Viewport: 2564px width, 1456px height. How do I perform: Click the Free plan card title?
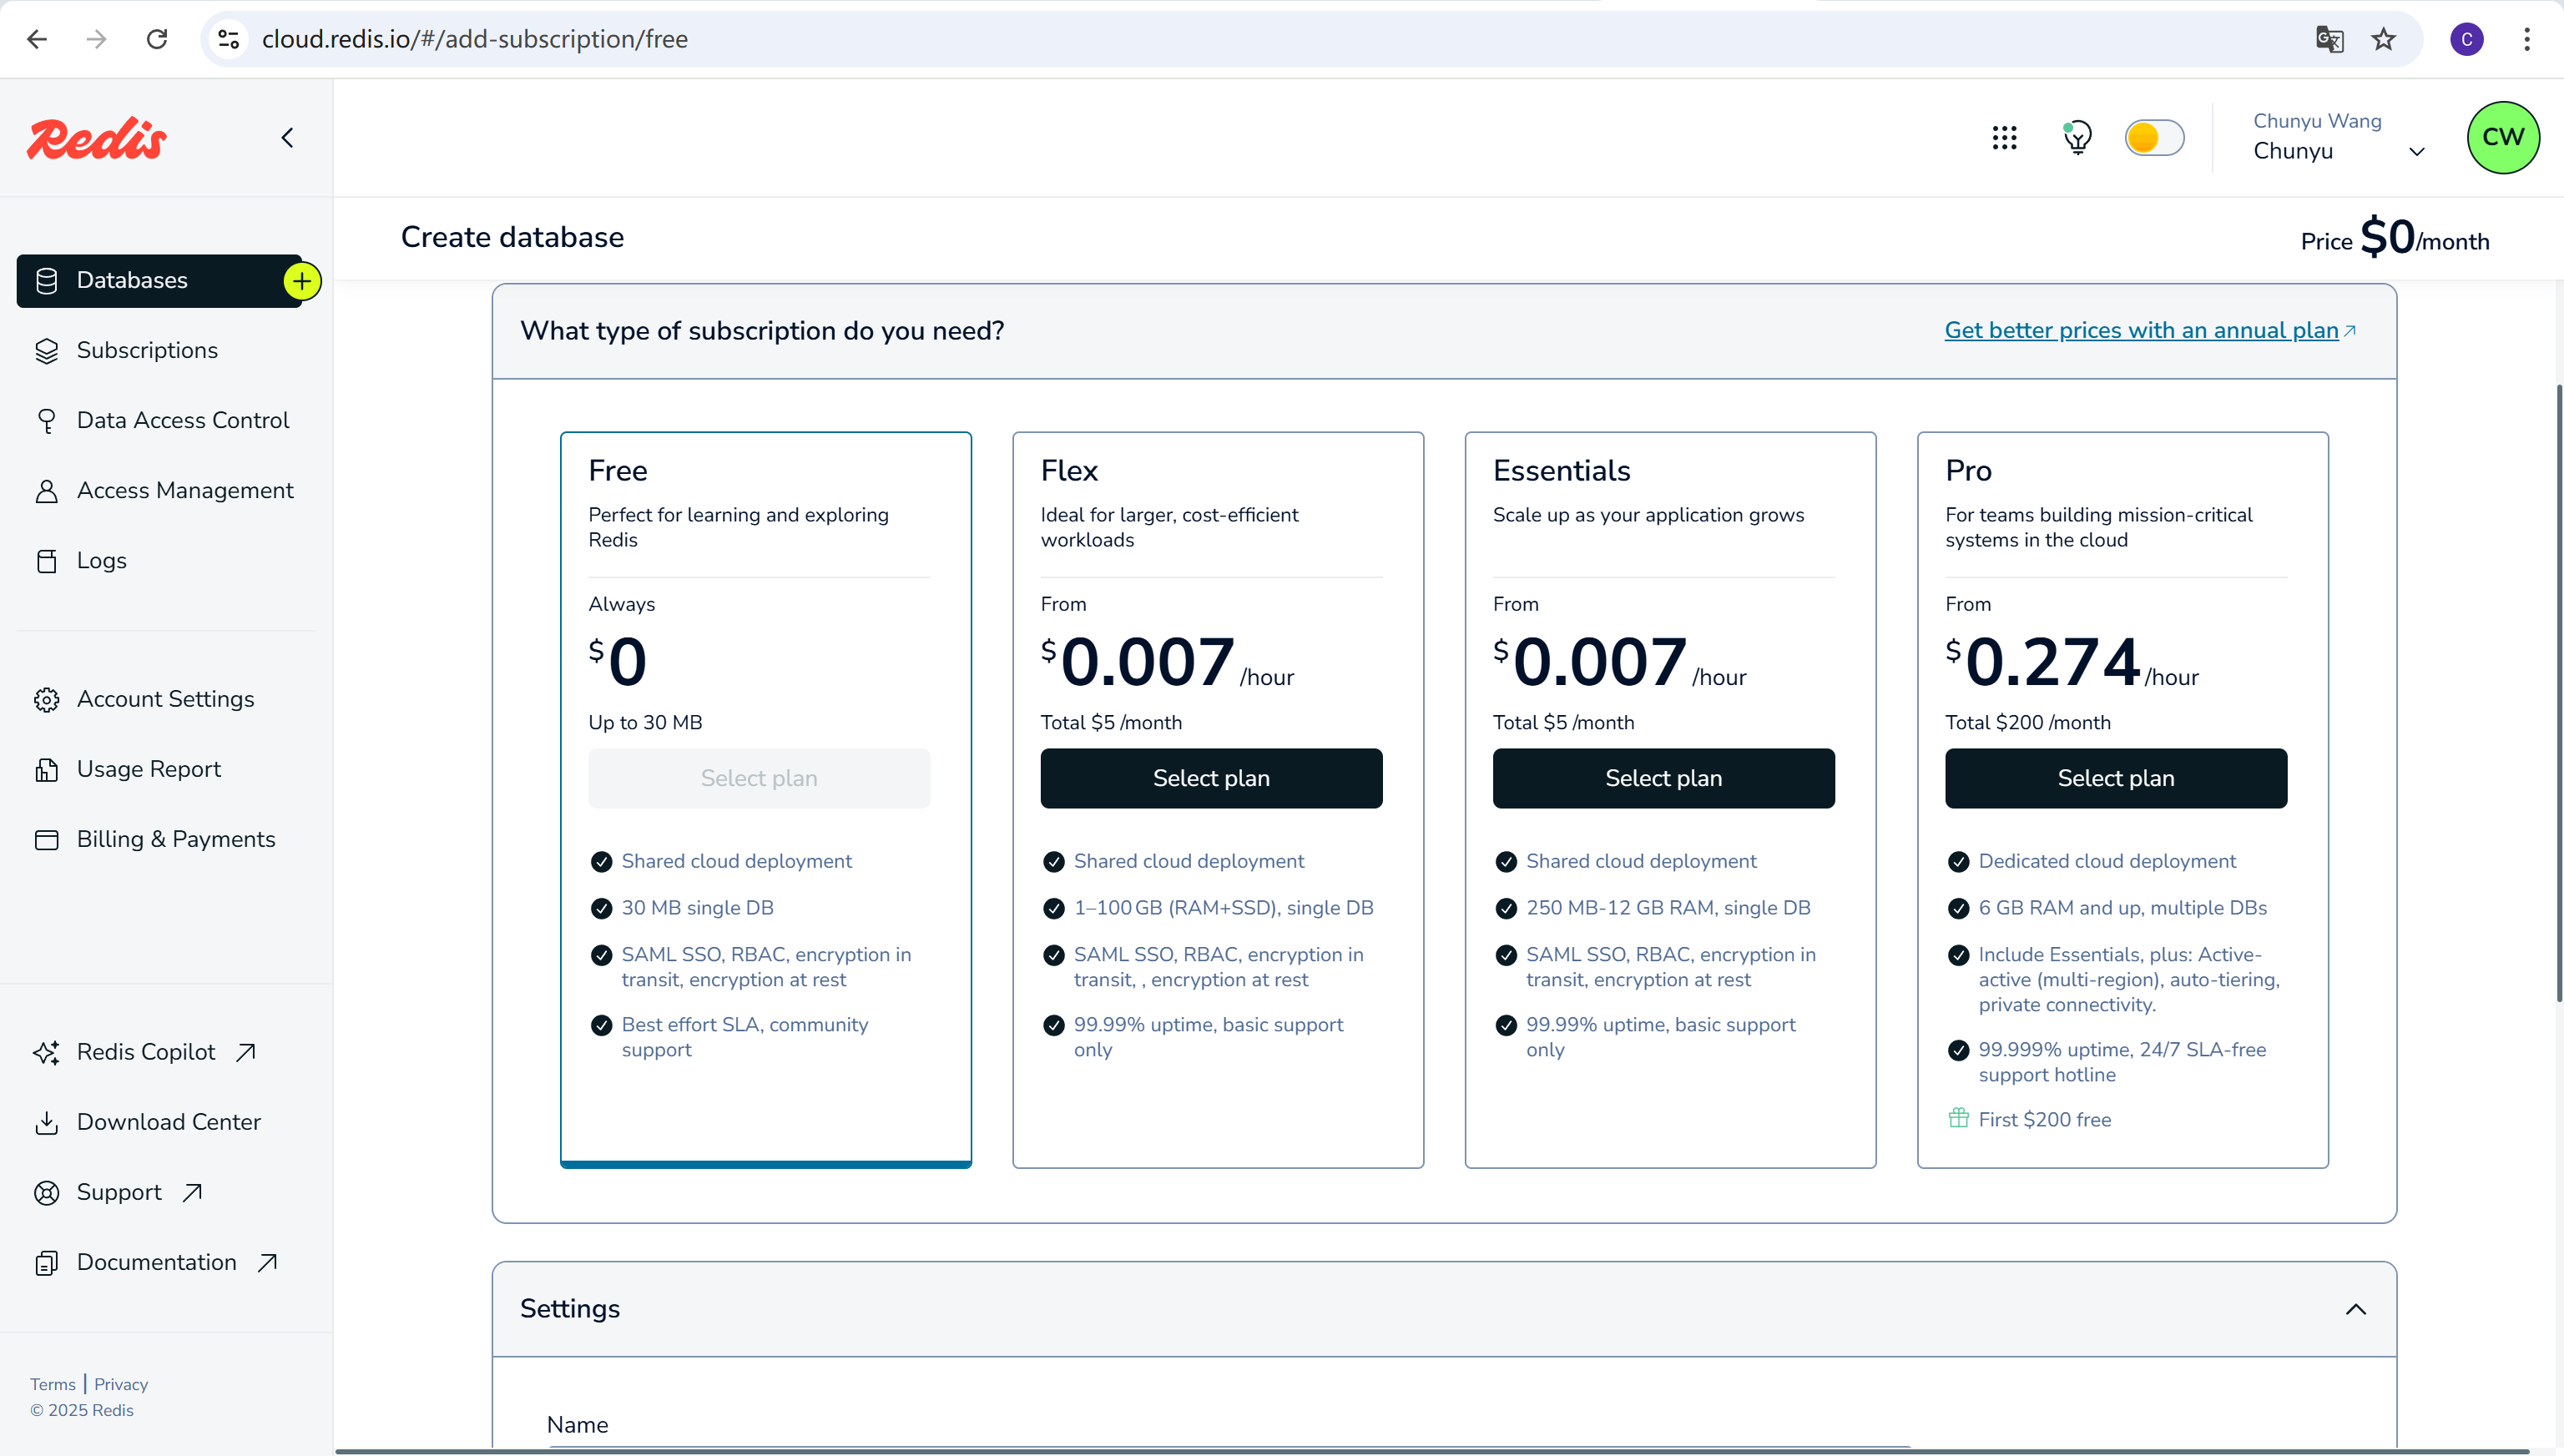(x=618, y=470)
